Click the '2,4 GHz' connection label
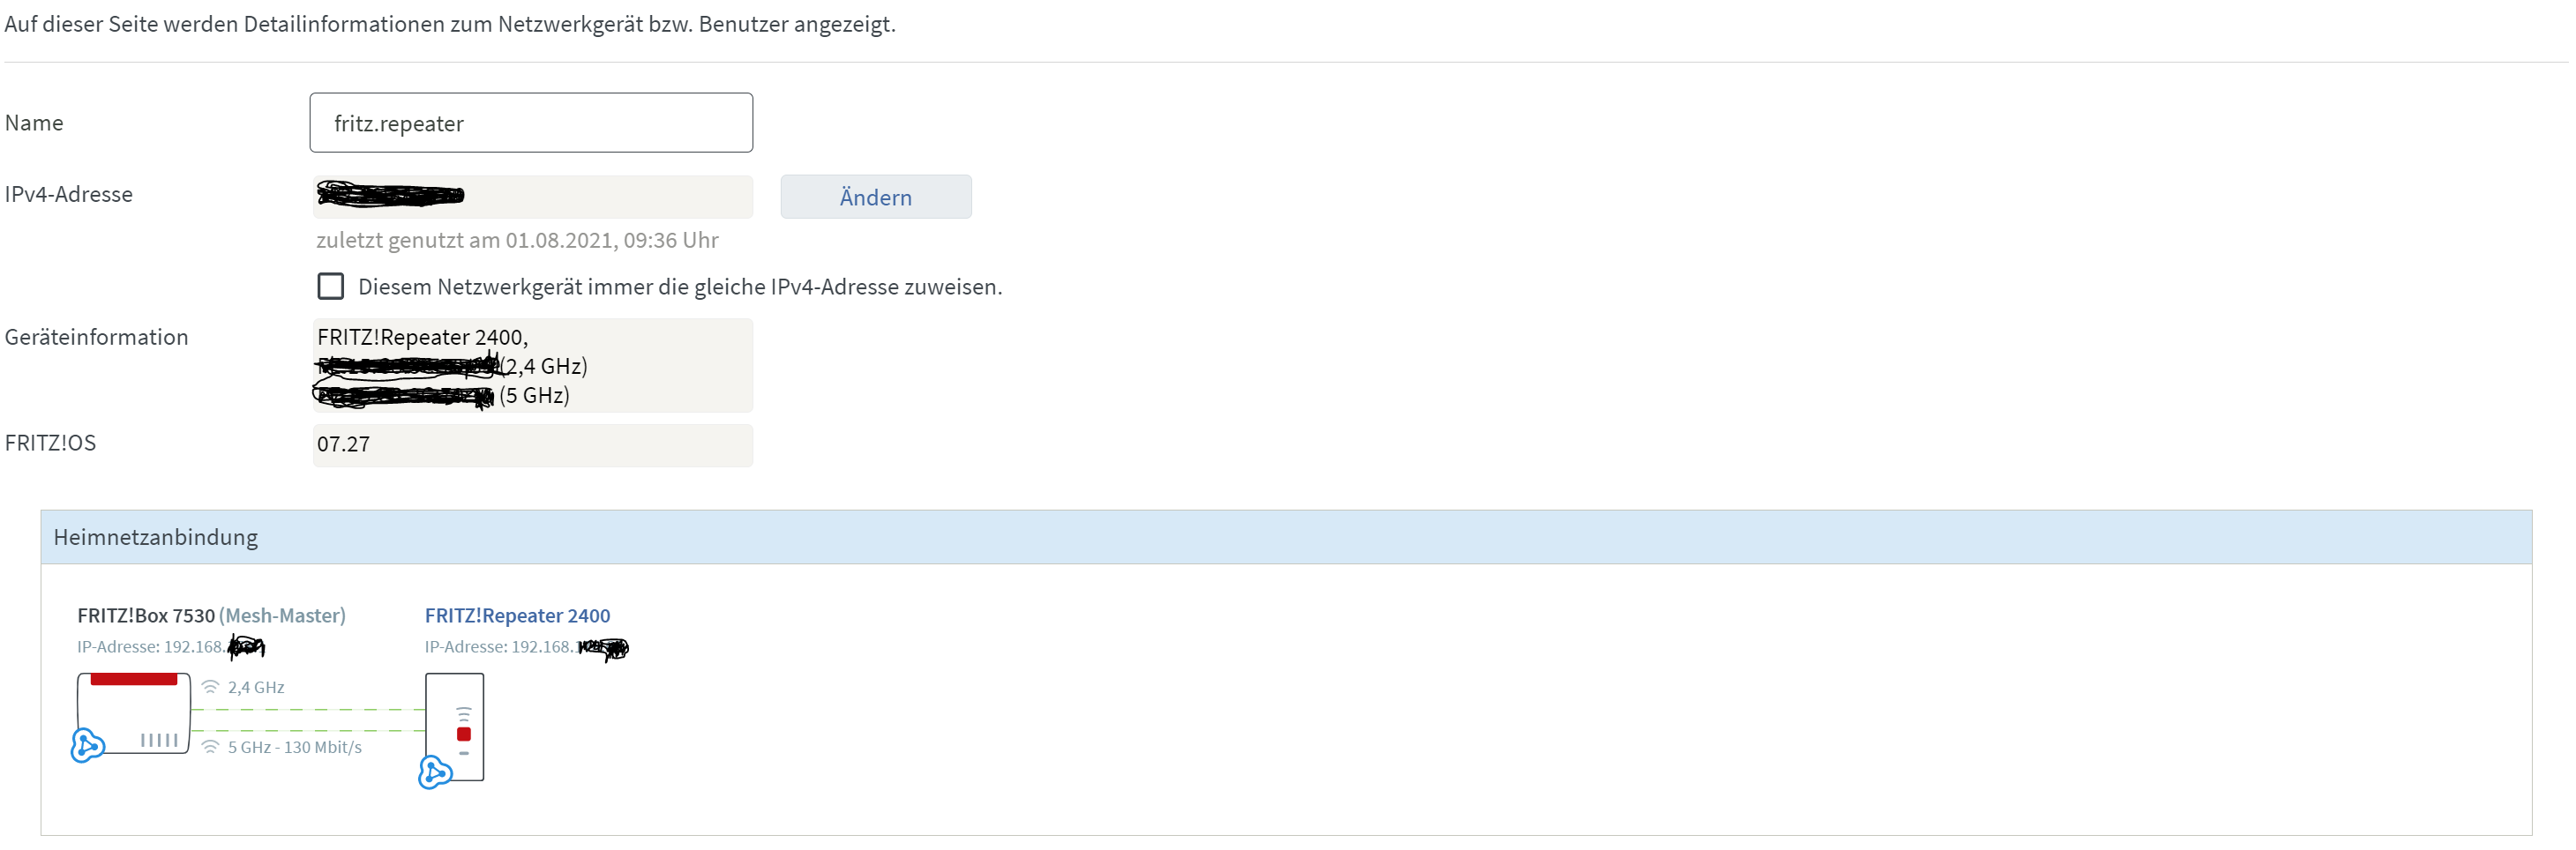This screenshot has width=2576, height=850. tap(256, 687)
